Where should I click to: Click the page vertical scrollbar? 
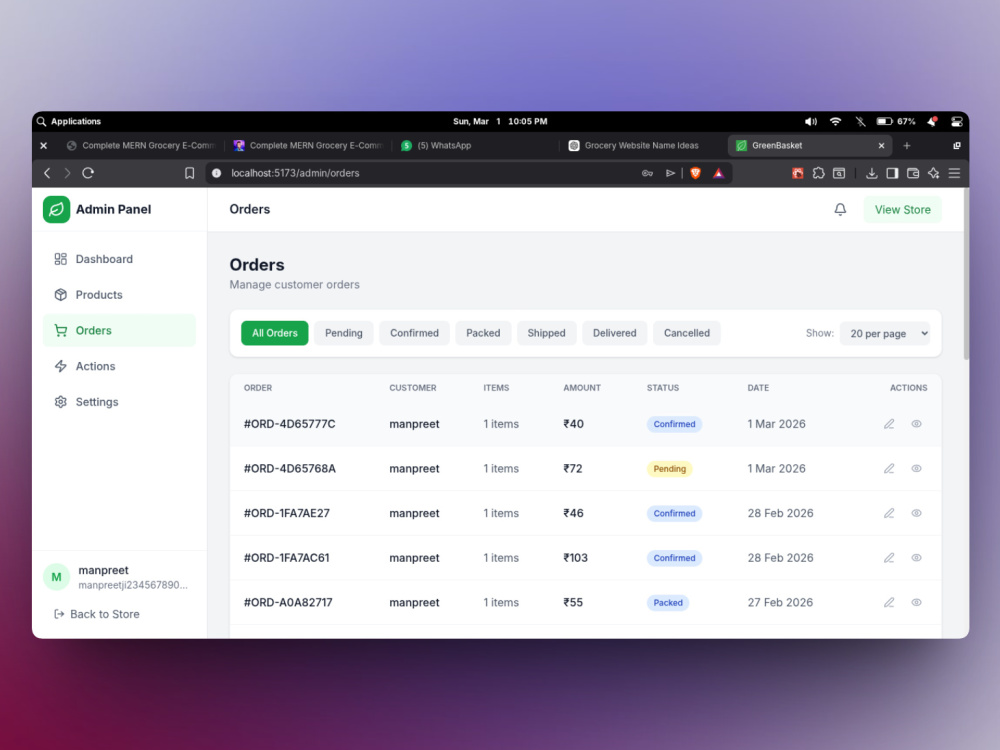coord(966,274)
